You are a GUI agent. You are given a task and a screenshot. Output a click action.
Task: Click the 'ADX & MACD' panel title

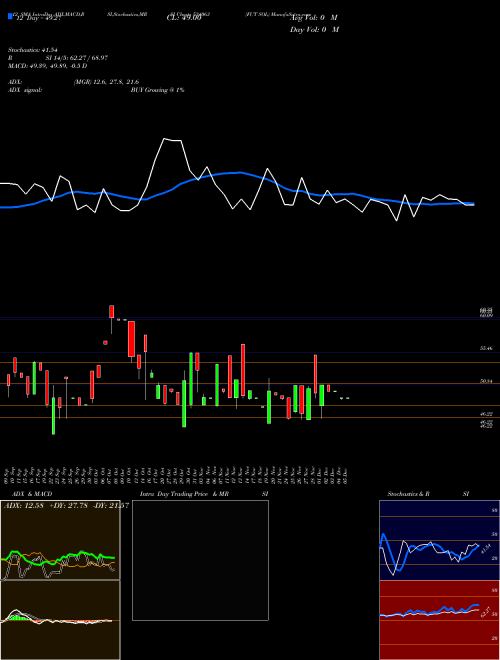(32, 494)
